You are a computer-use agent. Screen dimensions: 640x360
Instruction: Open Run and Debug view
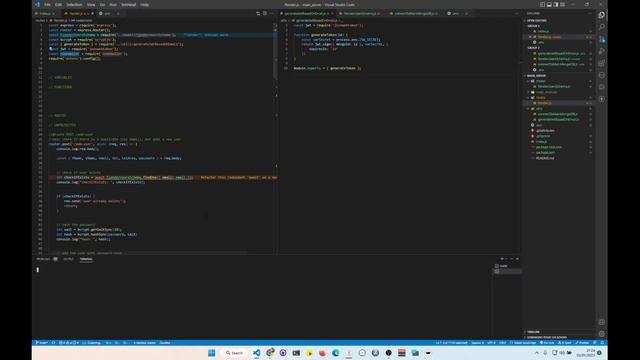[x=602, y=51]
